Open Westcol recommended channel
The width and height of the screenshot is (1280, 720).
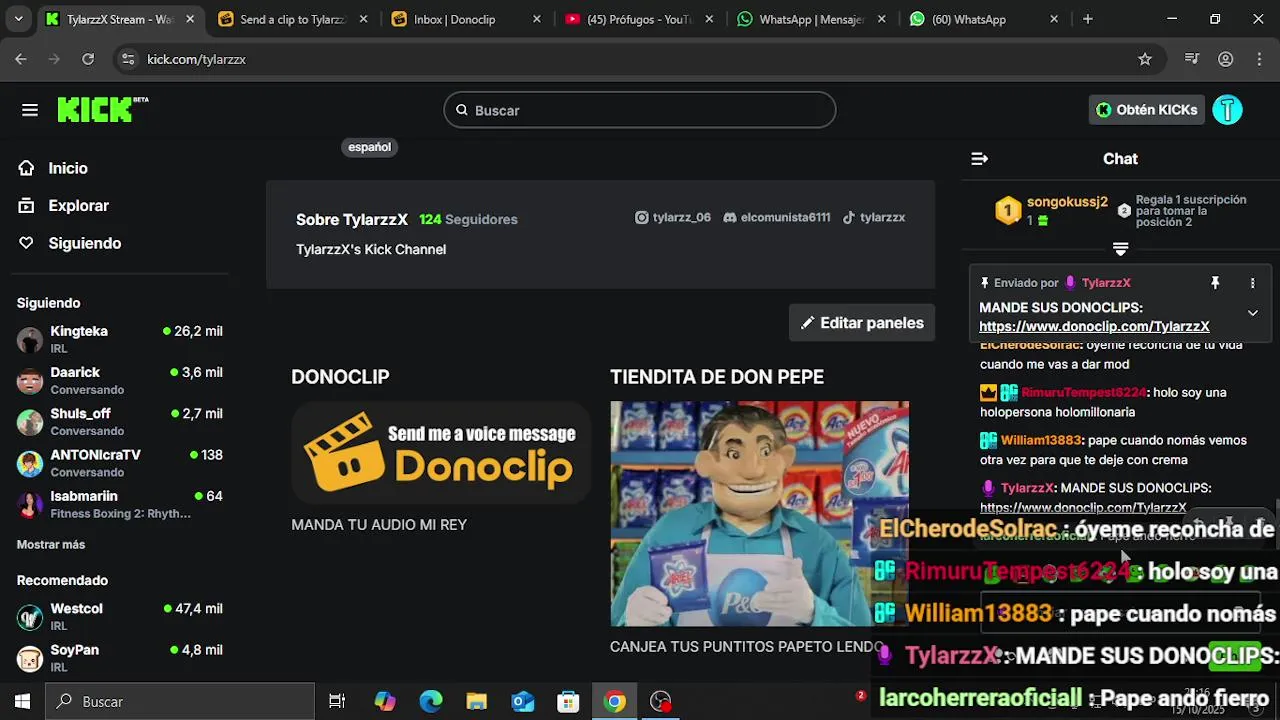click(x=120, y=616)
